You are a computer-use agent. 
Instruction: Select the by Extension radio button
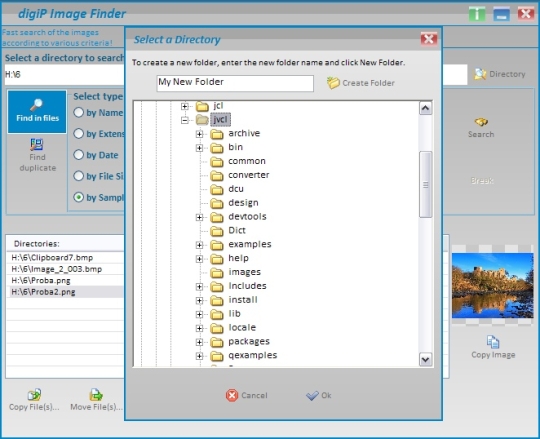[x=79, y=134]
